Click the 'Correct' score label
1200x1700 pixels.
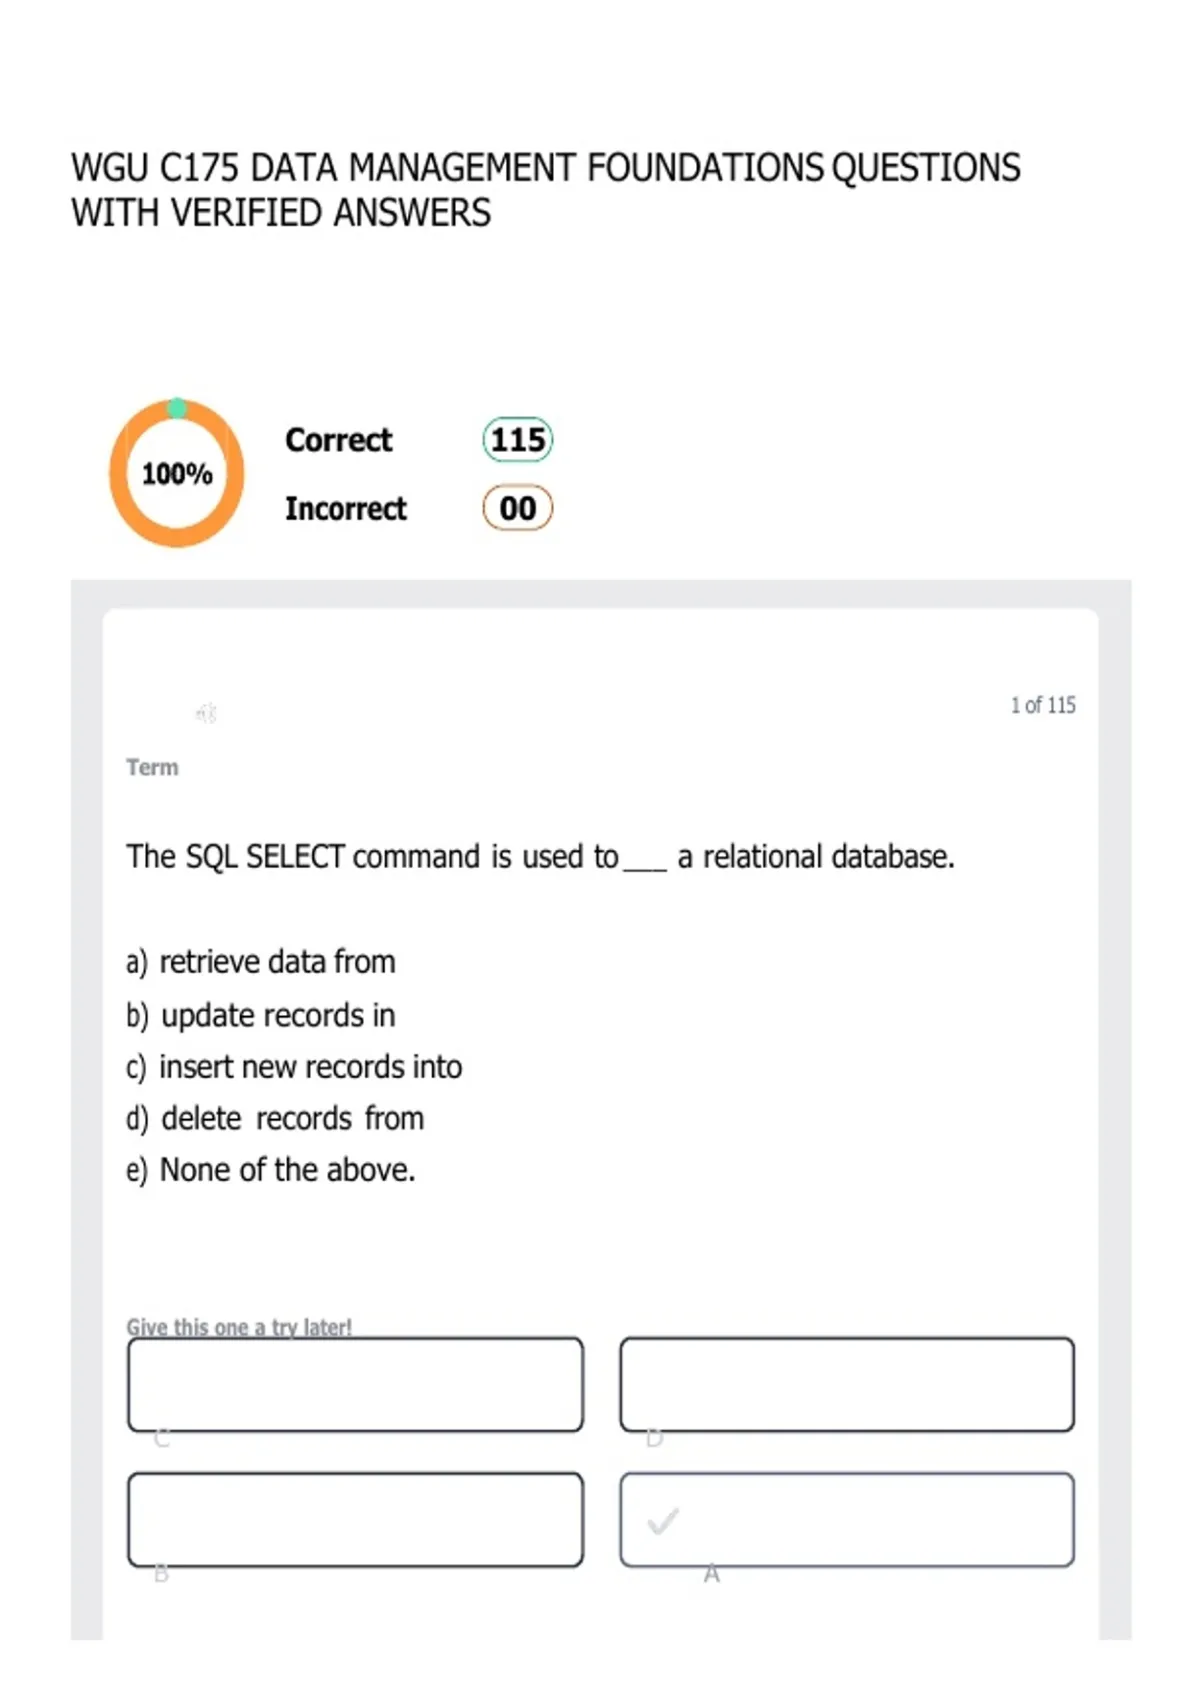[x=339, y=440]
